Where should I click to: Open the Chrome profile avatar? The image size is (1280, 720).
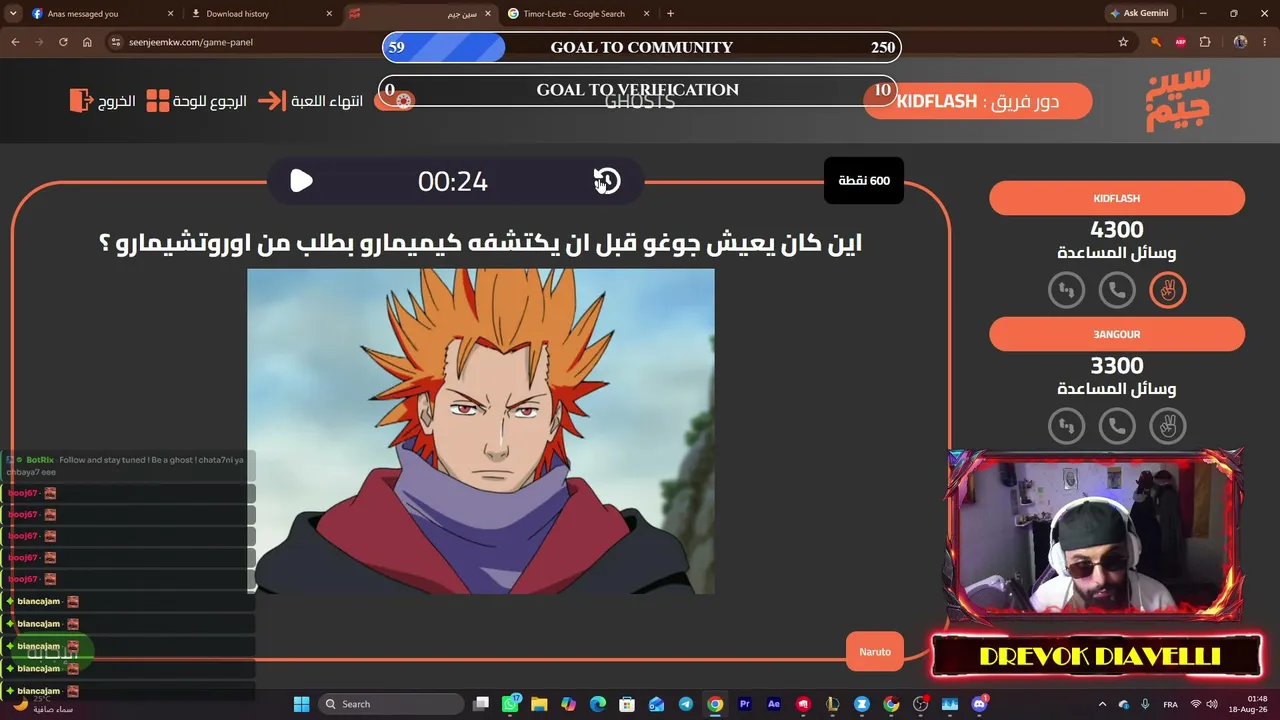tap(1240, 42)
